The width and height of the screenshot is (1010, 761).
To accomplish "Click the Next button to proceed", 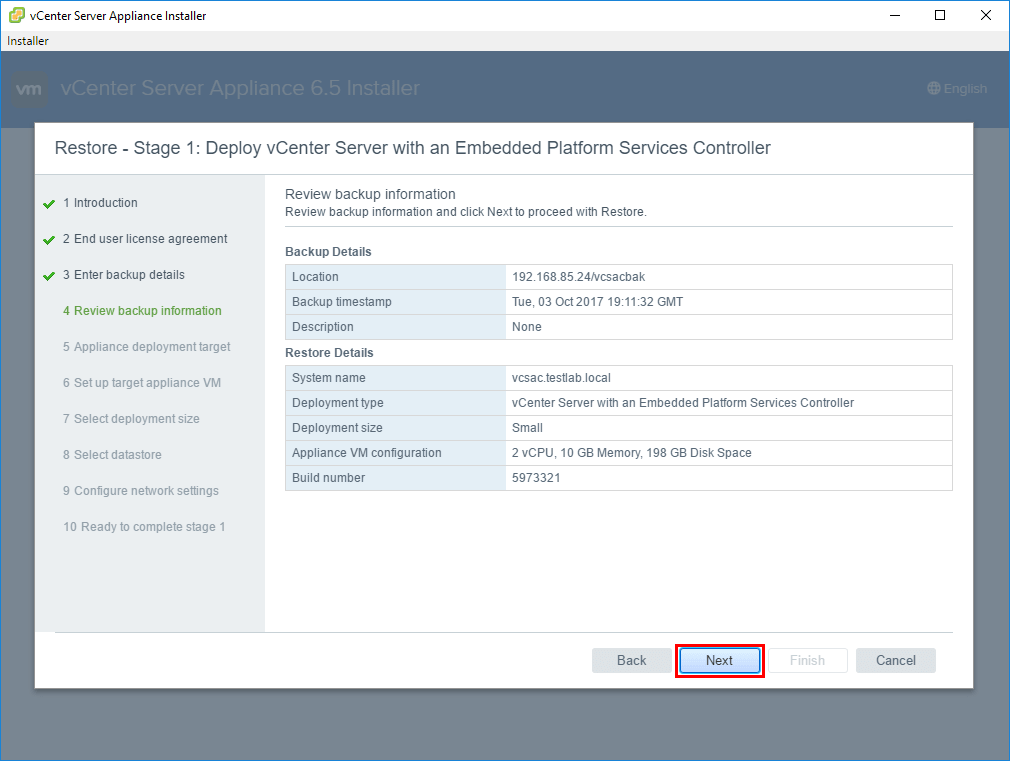I will (x=719, y=660).
